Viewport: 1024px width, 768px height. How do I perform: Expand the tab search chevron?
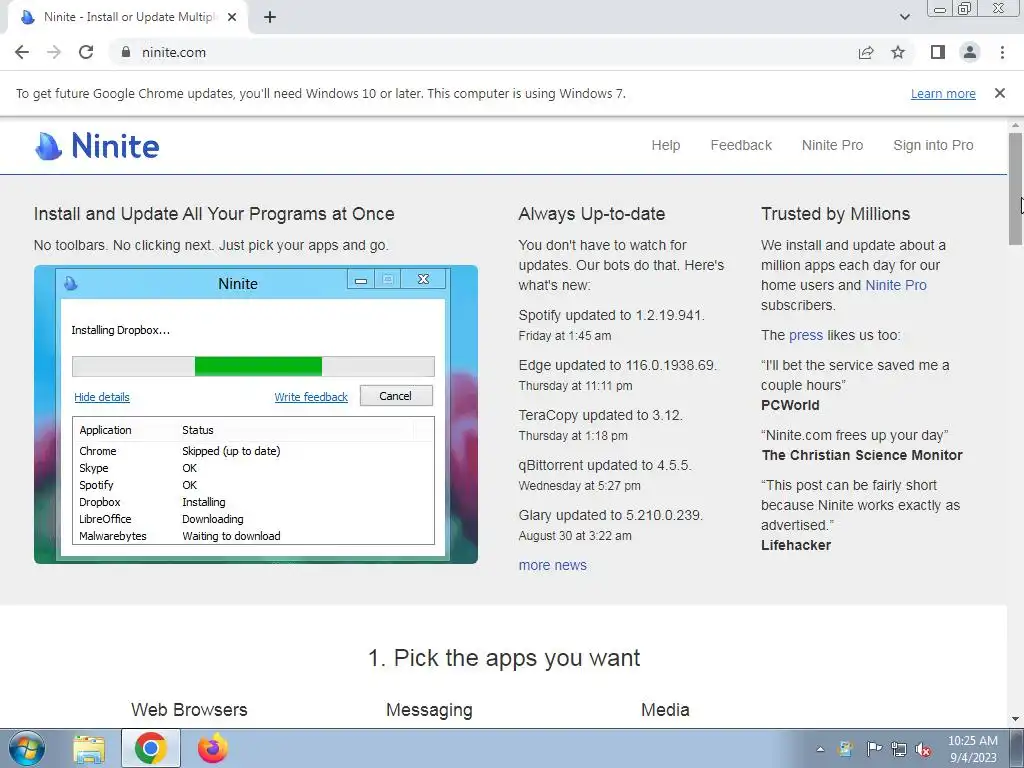(x=904, y=17)
